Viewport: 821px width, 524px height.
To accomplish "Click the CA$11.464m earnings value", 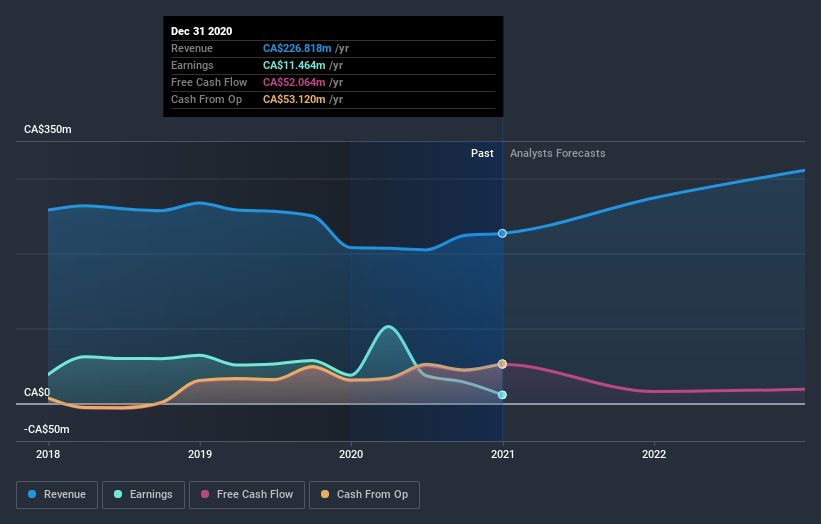I will click(294, 65).
